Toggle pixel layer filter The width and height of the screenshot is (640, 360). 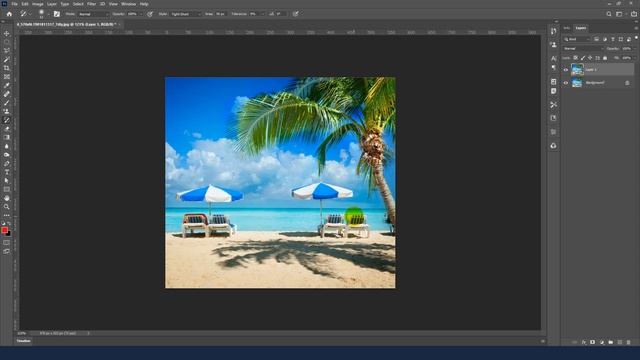596,39
